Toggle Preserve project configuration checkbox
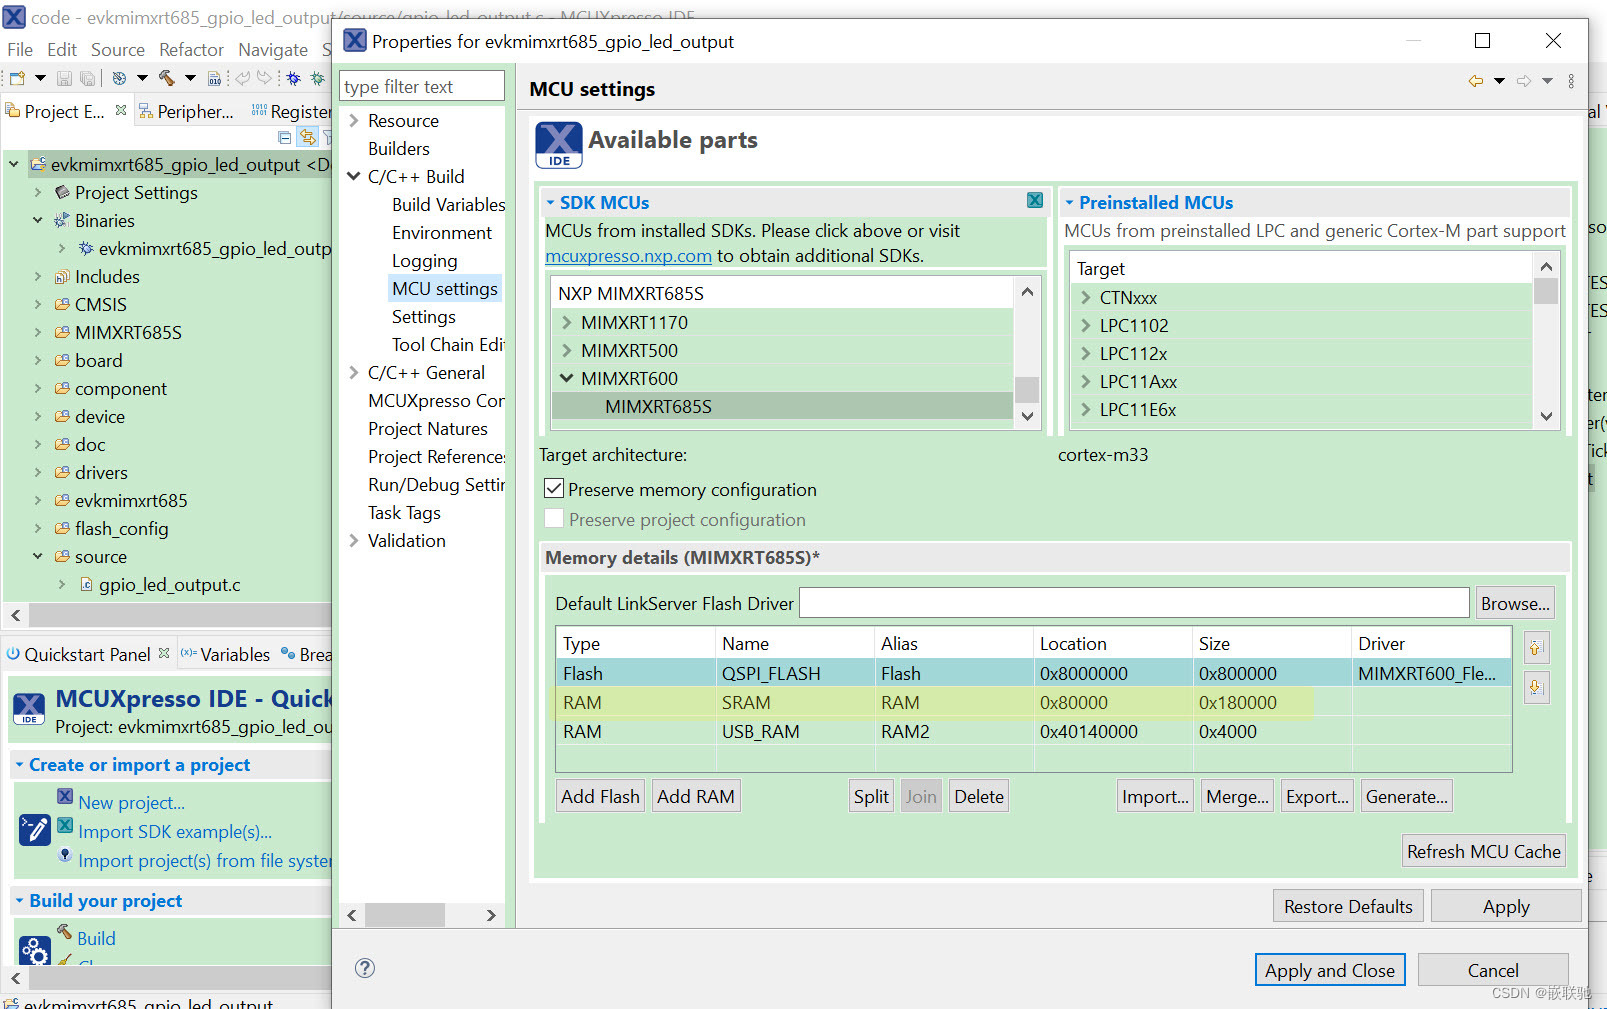This screenshot has height=1009, width=1607. (x=554, y=519)
